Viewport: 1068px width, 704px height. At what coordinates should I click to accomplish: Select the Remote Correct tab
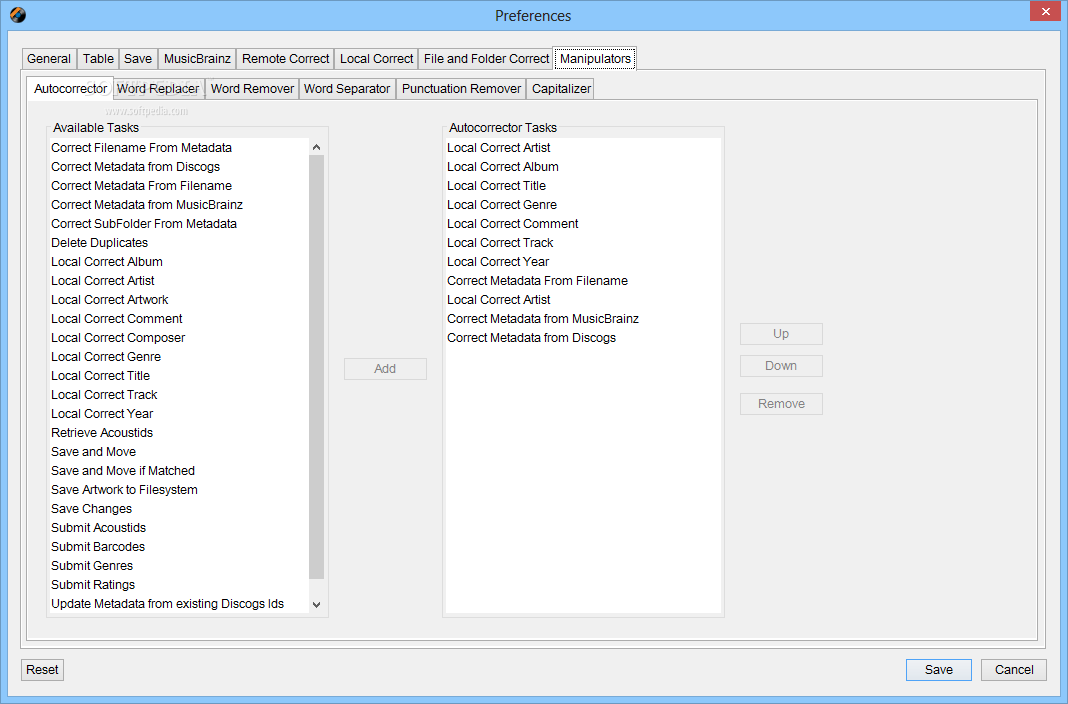(x=285, y=59)
